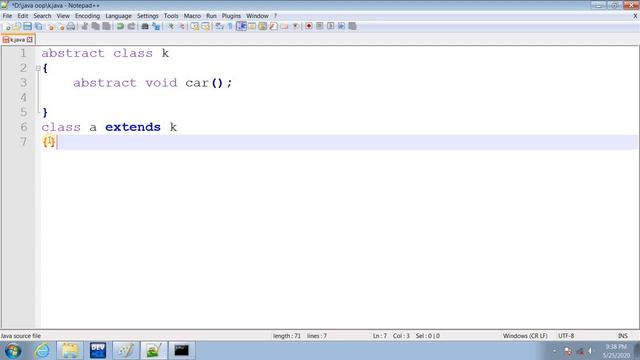
Task: Click the Redo toolbar icon
Action: (x=131, y=27)
